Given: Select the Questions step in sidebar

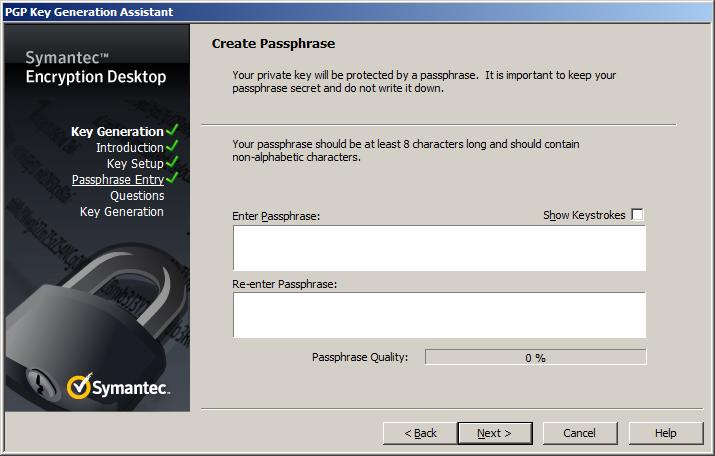Looking at the screenshot, I should 137,196.
